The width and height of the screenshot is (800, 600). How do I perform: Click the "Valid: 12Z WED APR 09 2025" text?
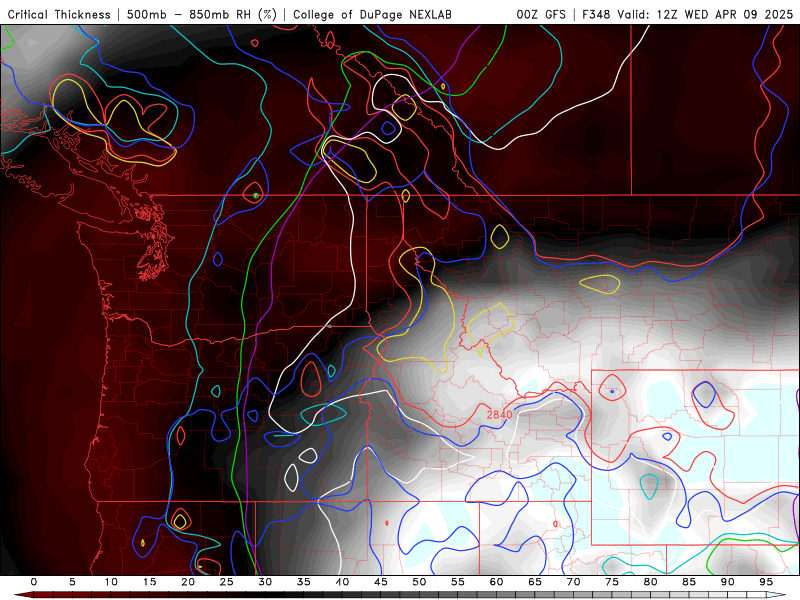click(705, 15)
